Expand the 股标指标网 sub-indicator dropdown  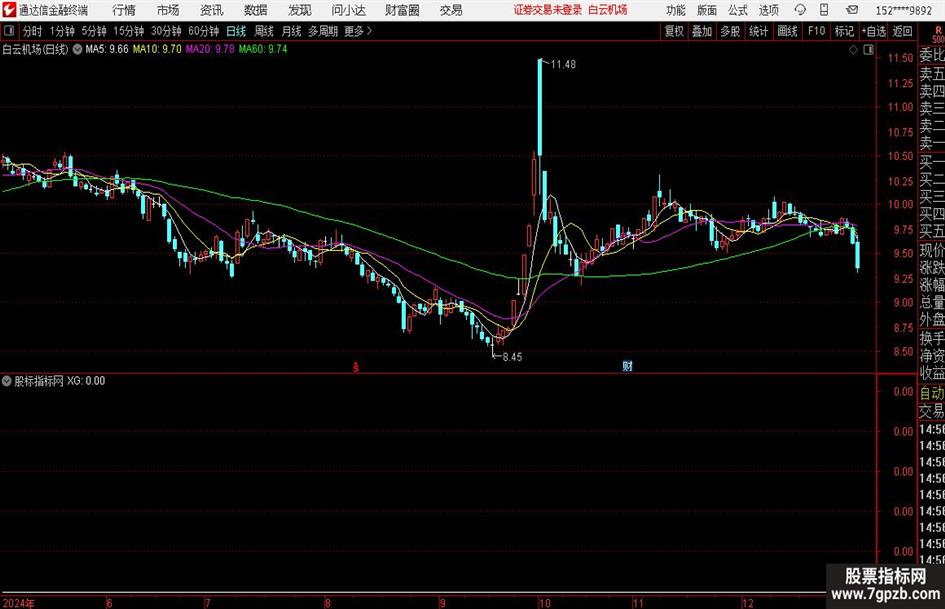[x=7, y=381]
